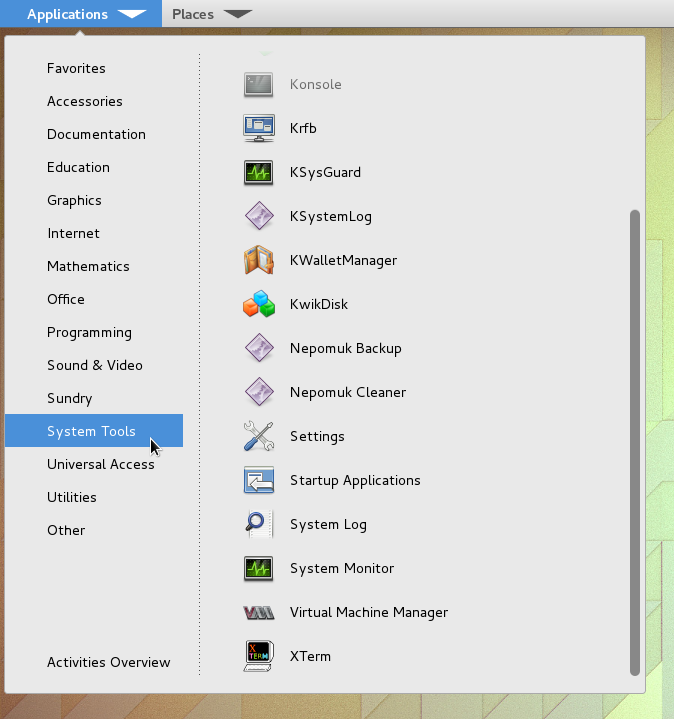Click the Nepomuk Backup diamond icon

(258, 348)
